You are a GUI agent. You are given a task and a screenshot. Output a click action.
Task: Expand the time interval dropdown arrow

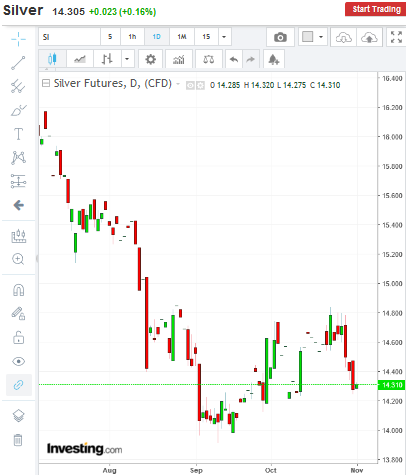(x=224, y=37)
